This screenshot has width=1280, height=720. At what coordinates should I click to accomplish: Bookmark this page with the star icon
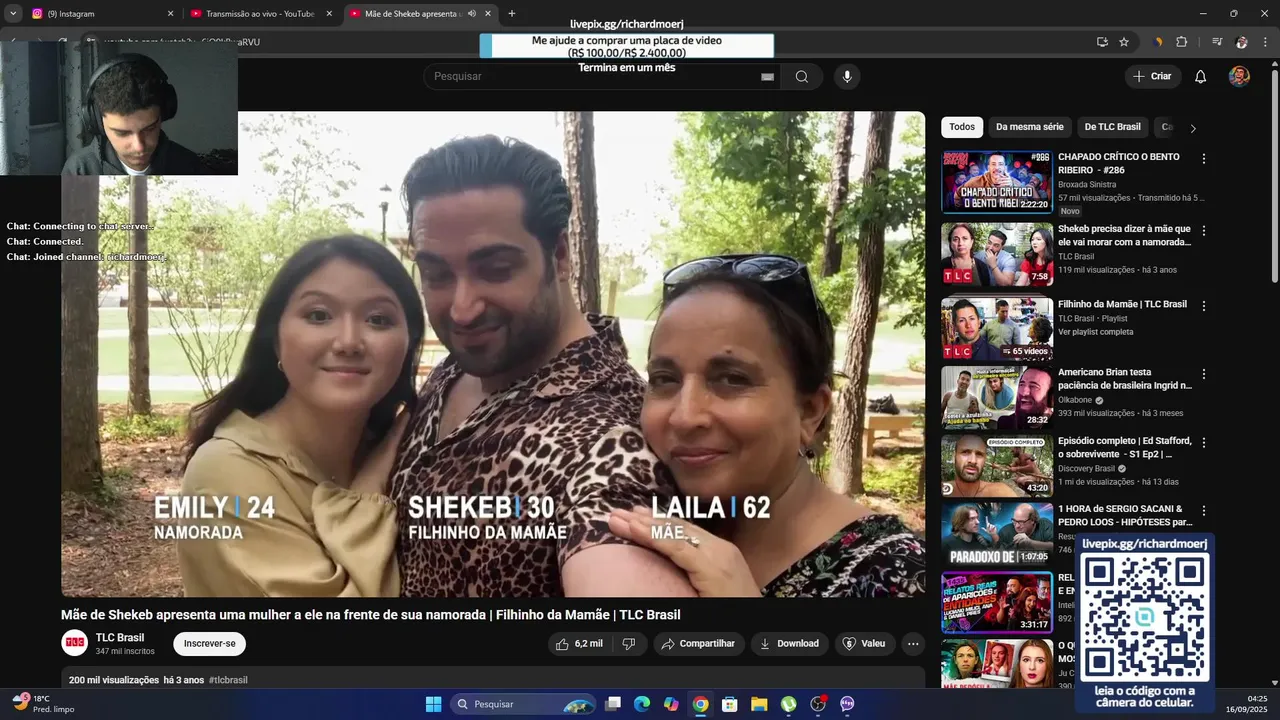(x=1124, y=42)
